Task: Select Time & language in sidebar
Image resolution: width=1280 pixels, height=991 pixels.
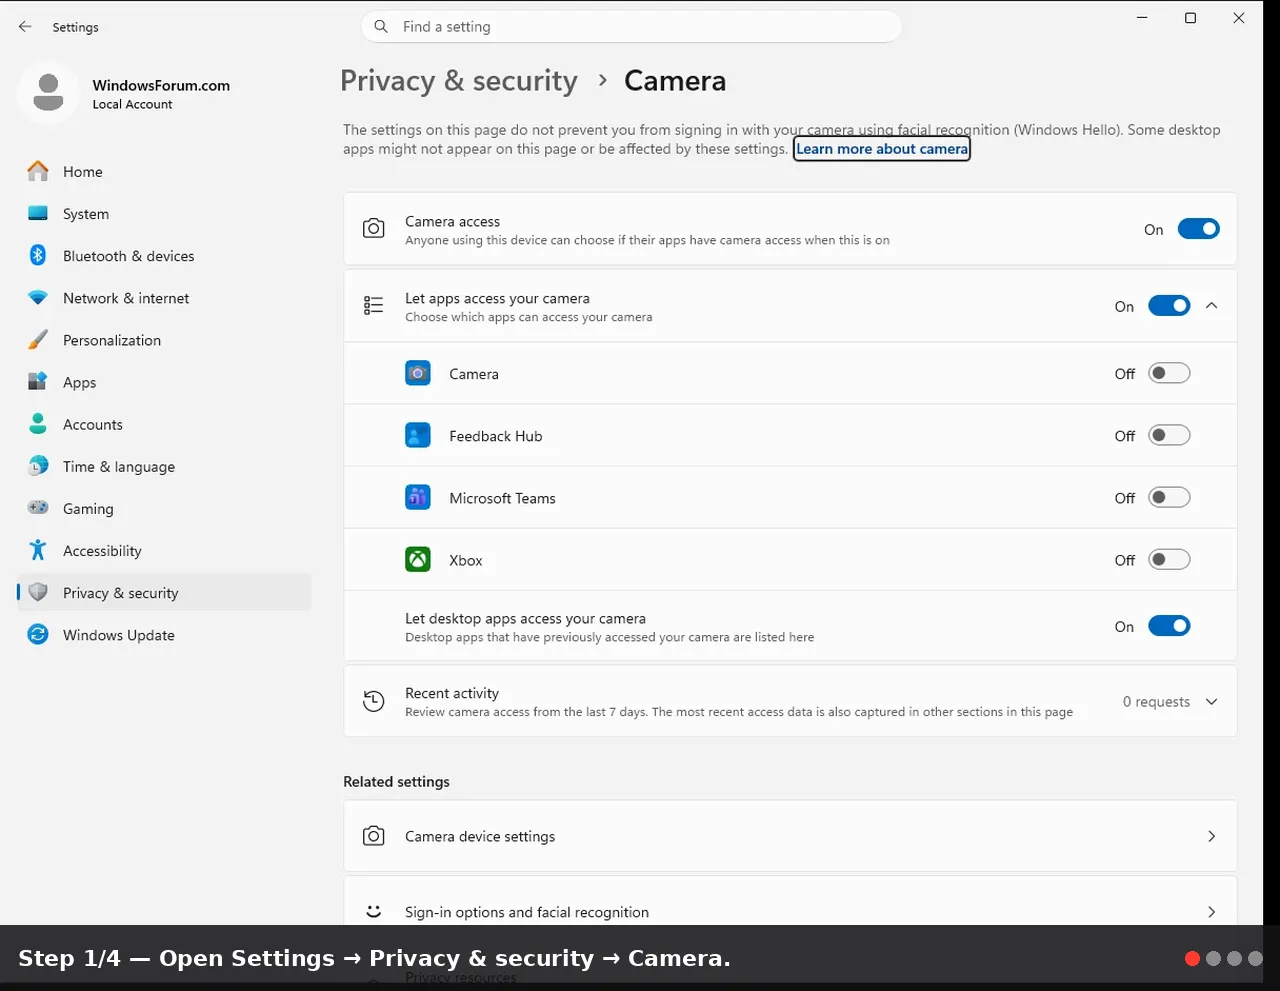Action: tap(164, 466)
